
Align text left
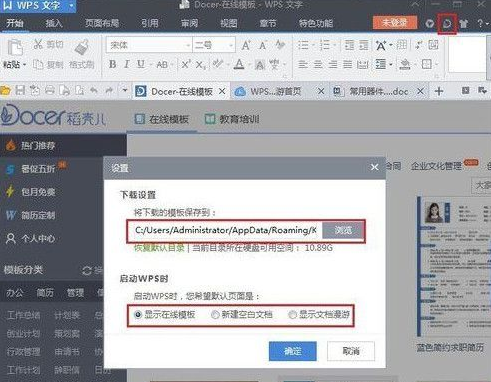coord(303,64)
